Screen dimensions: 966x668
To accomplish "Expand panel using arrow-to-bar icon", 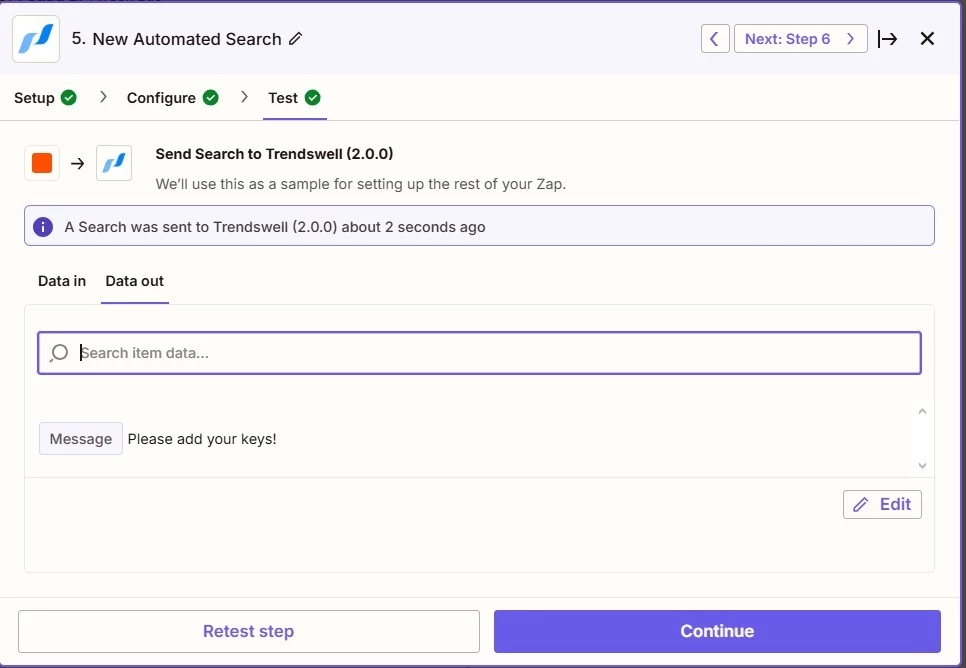I will tap(887, 39).
